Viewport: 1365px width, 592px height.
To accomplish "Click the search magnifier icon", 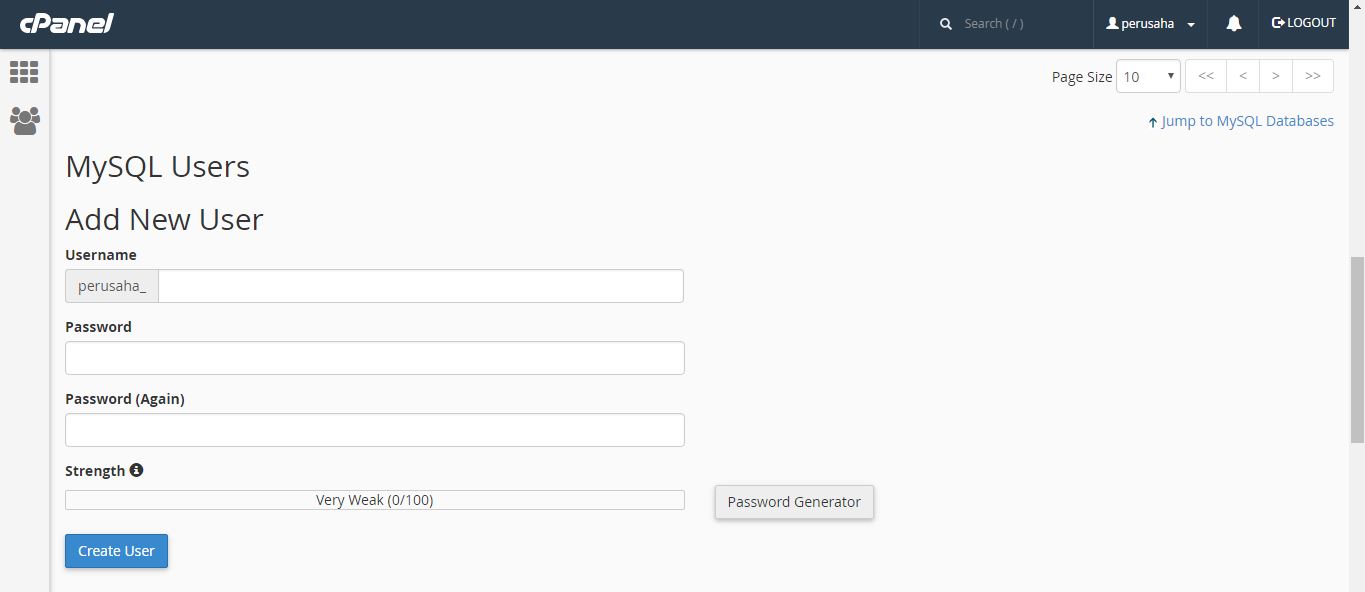I will [946, 24].
